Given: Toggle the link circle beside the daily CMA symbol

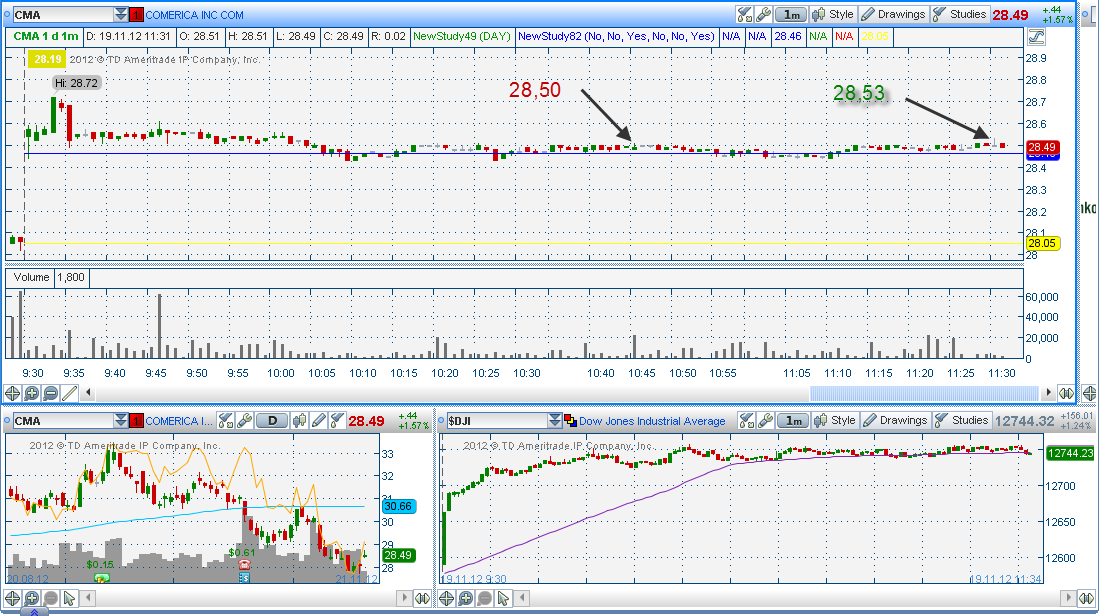Looking at the screenshot, I should (x=7, y=420).
